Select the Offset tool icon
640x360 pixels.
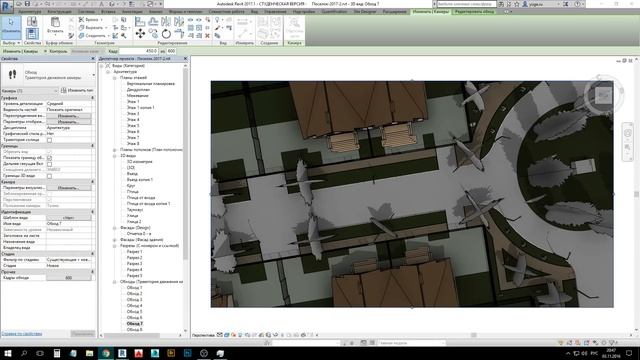coord(153,21)
